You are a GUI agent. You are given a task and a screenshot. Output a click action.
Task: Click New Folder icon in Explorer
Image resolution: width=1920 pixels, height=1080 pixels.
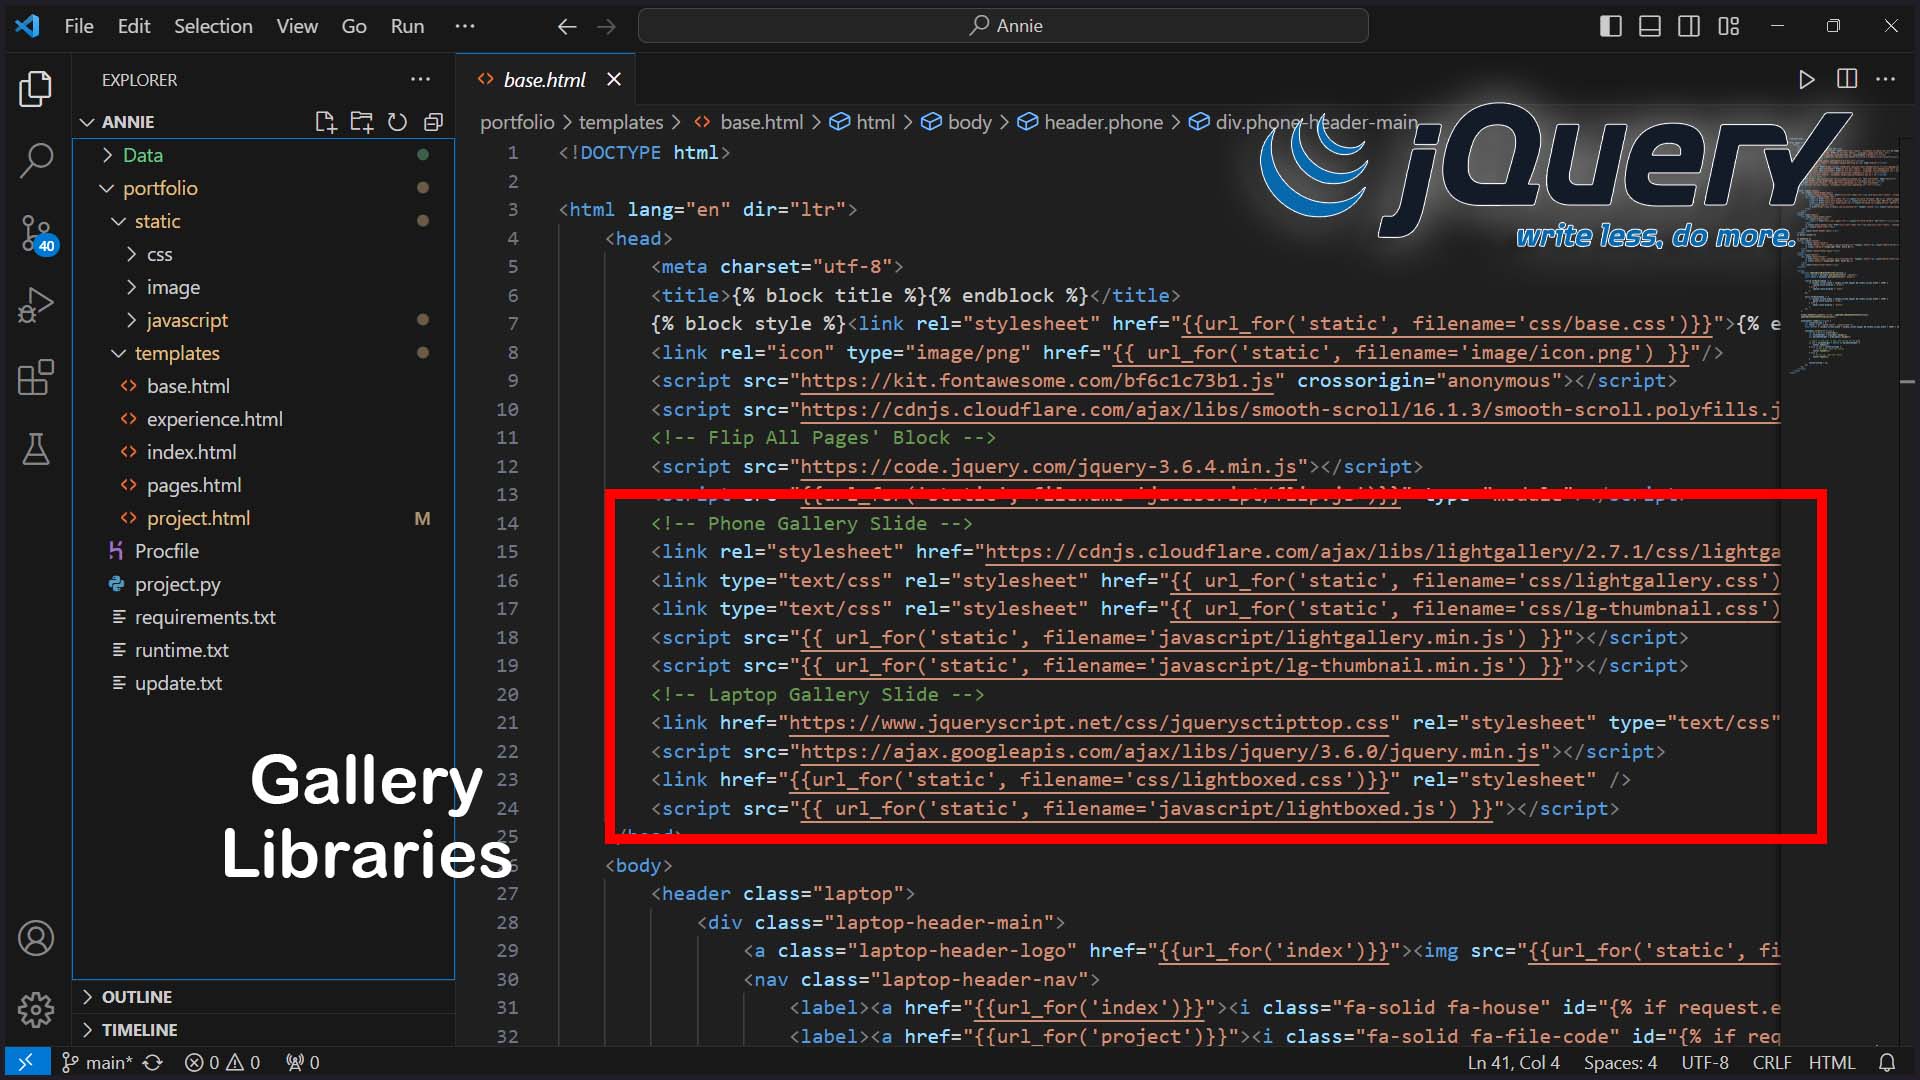[x=361, y=122]
